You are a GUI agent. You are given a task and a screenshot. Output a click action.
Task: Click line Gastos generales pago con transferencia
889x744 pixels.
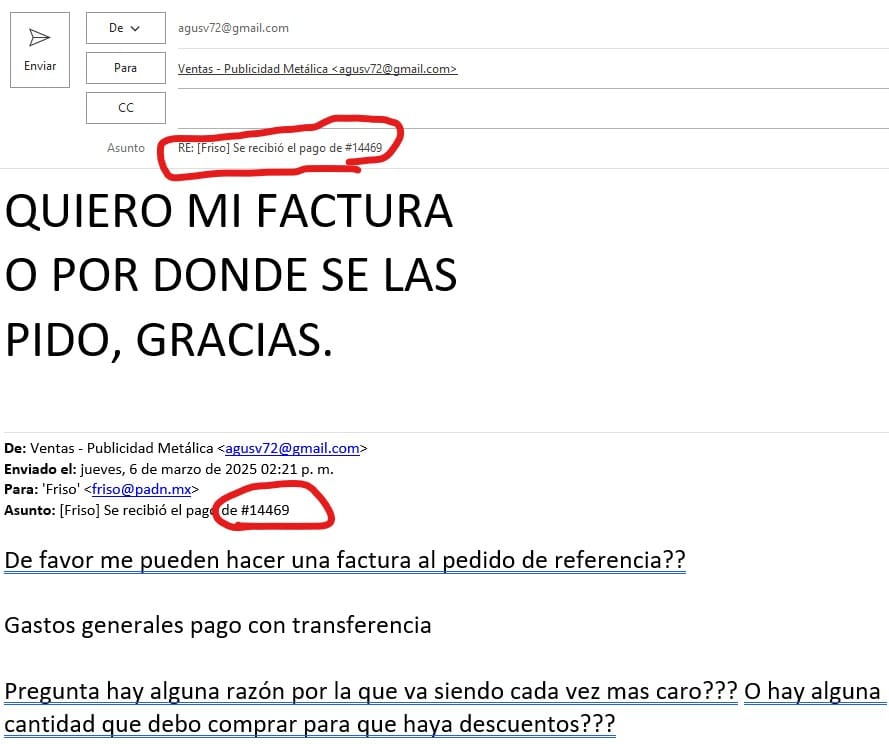[218, 625]
